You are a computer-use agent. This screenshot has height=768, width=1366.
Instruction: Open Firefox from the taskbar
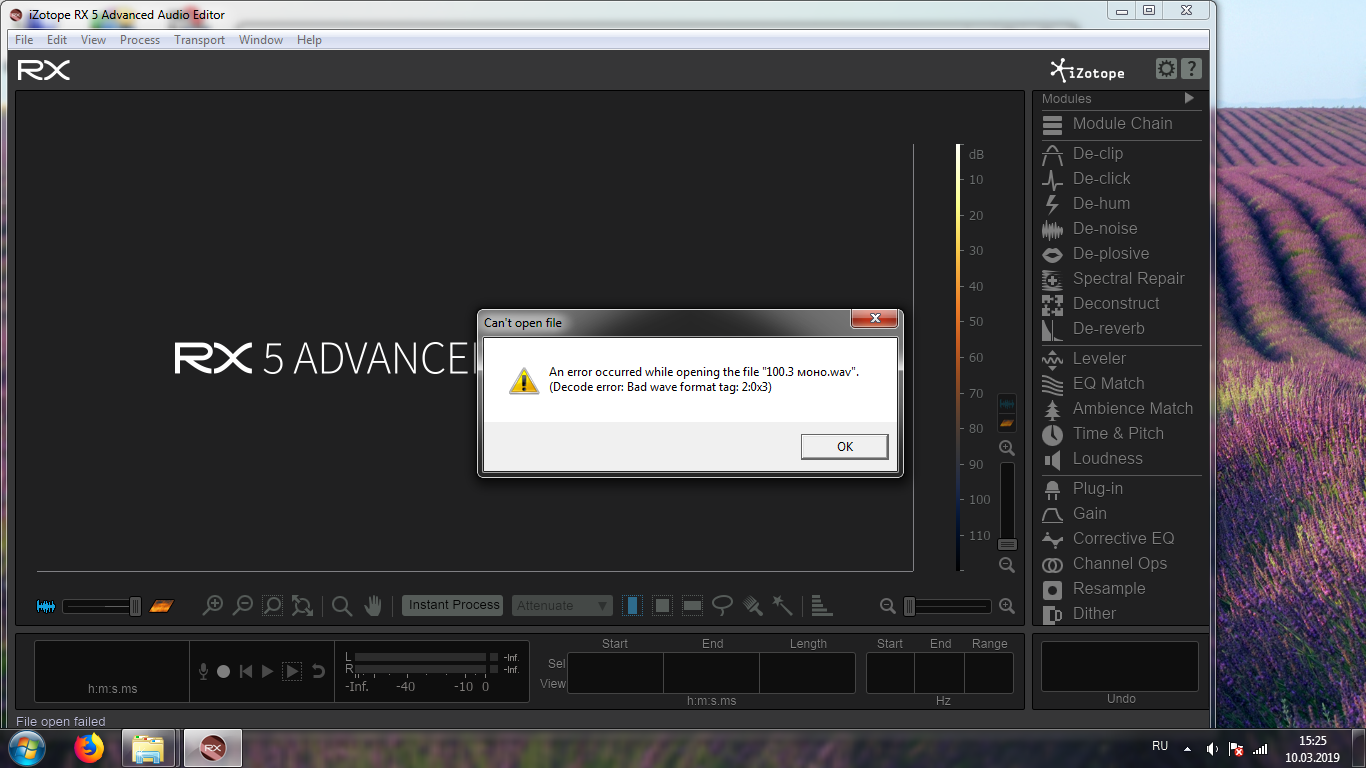pyautogui.click(x=89, y=748)
